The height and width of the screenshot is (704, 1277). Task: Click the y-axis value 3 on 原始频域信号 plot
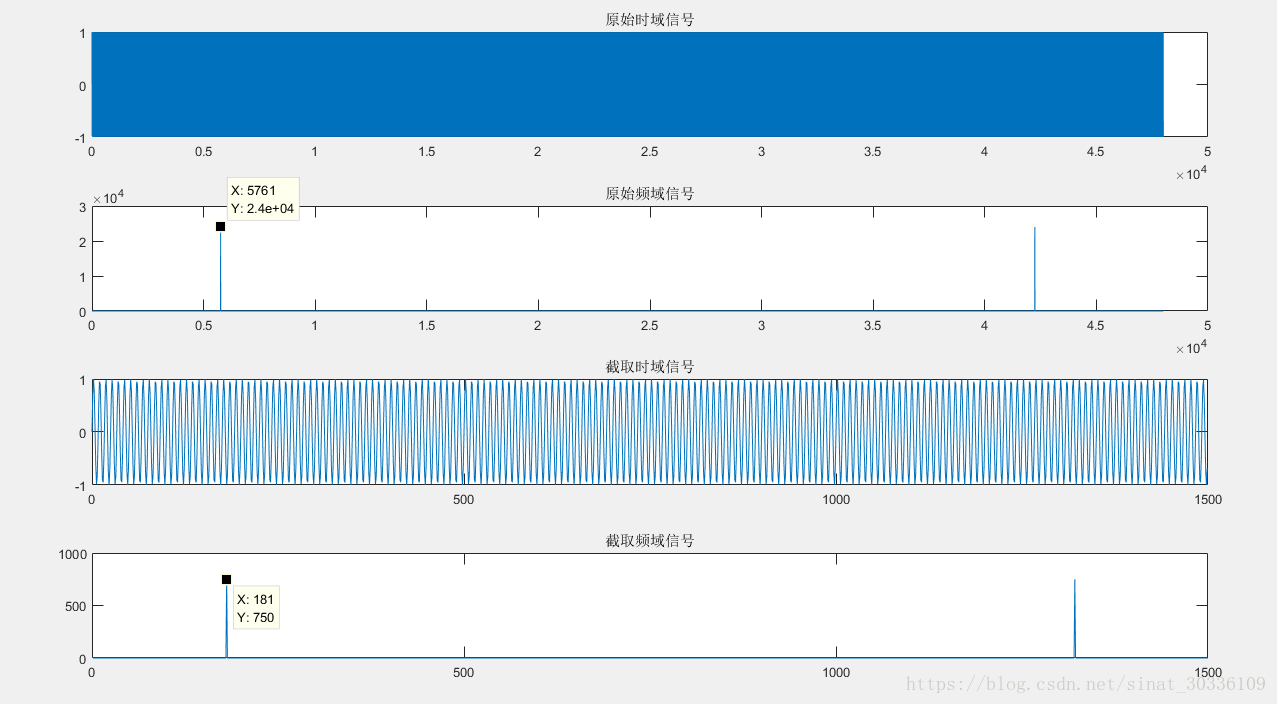point(81,207)
